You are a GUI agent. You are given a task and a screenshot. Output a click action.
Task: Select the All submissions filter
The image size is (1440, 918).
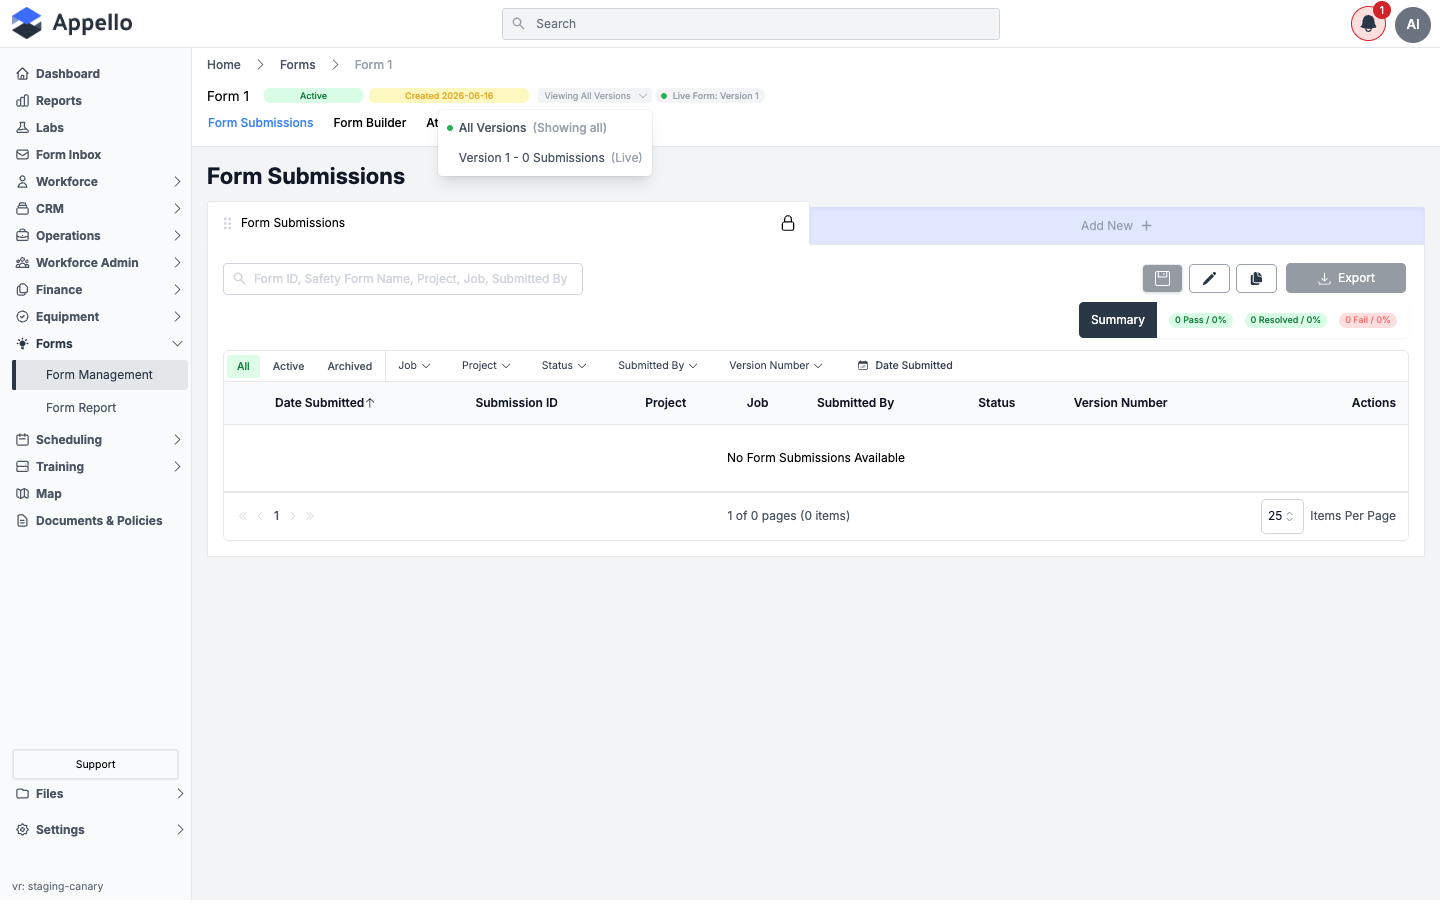pyautogui.click(x=243, y=366)
